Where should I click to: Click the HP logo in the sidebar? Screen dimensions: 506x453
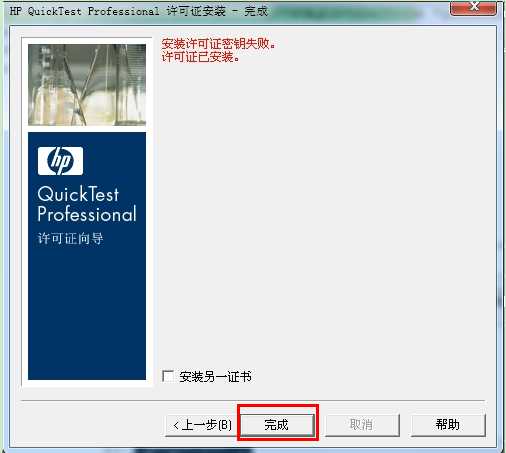(60, 161)
